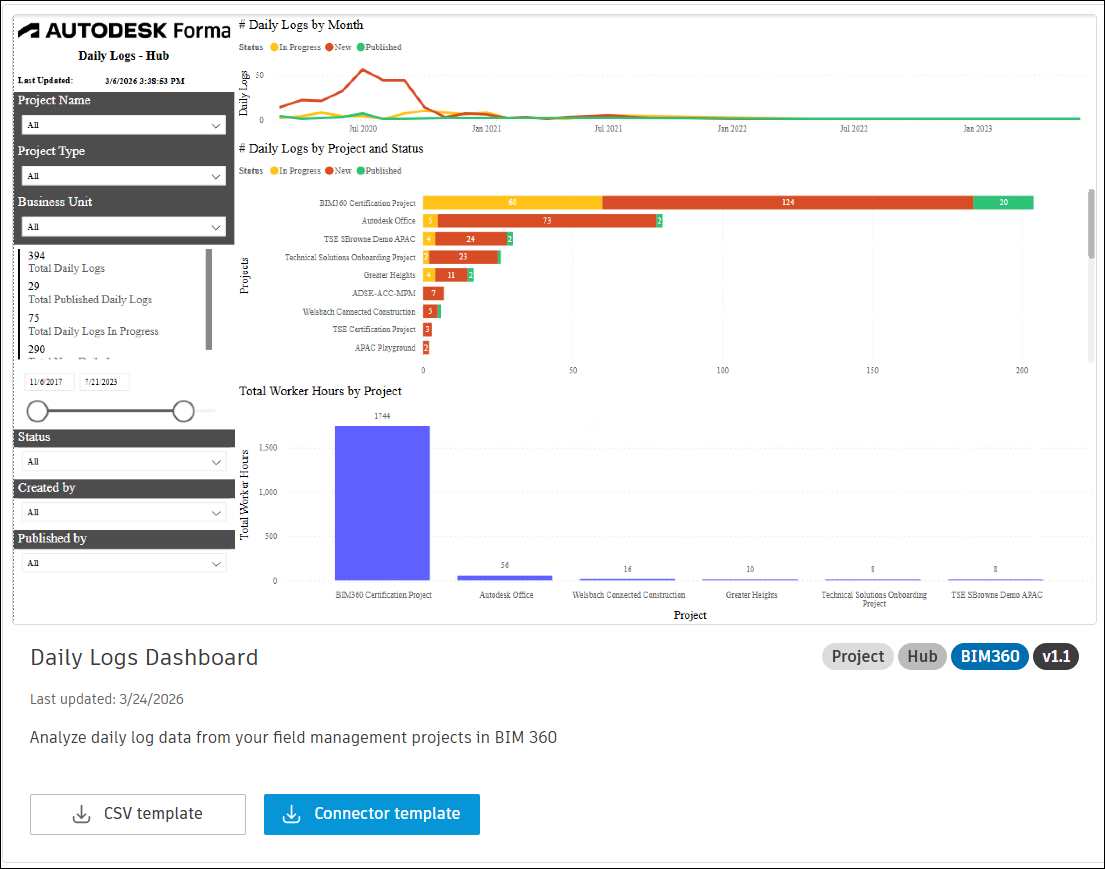The height and width of the screenshot is (869, 1105).
Task: Click the left date range slider handle
Action: [37, 411]
